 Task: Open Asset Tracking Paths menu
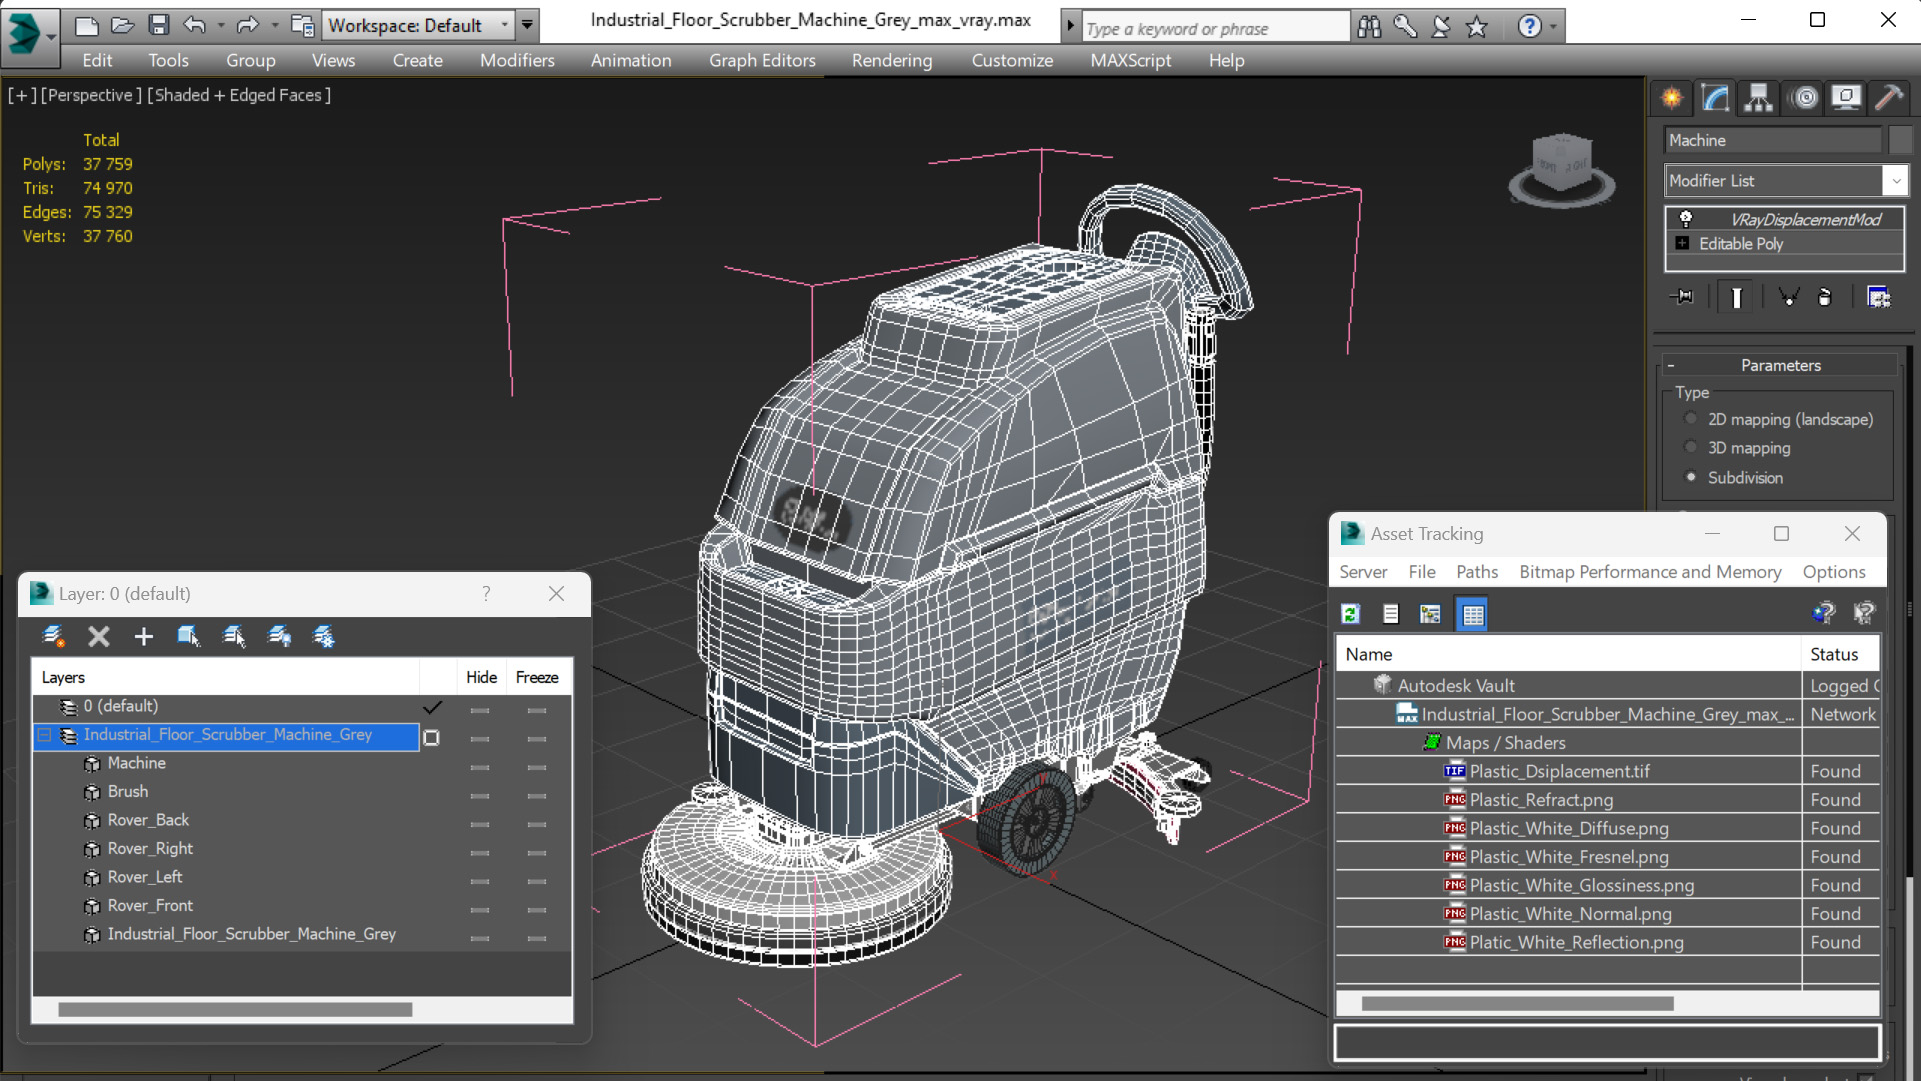pos(1476,572)
